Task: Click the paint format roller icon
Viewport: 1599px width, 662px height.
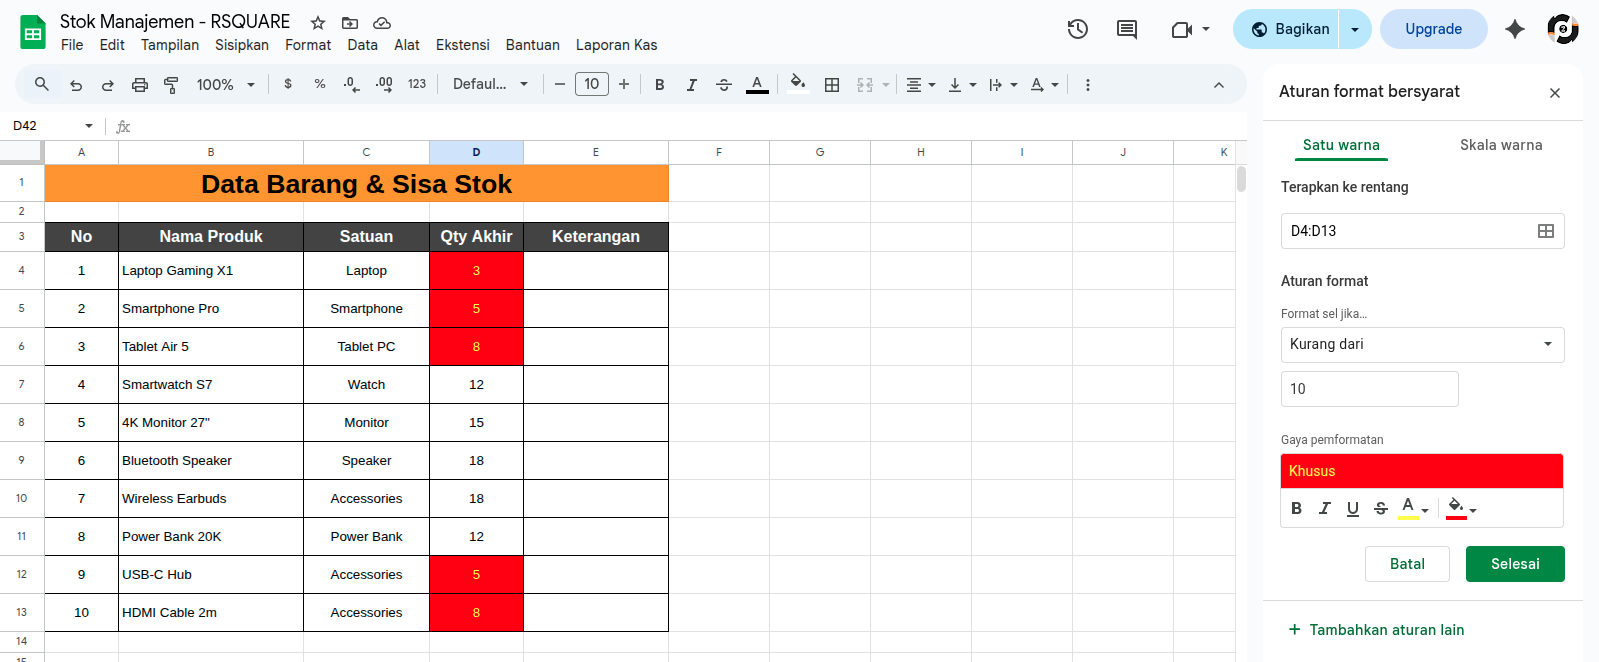Action: pyautogui.click(x=171, y=85)
